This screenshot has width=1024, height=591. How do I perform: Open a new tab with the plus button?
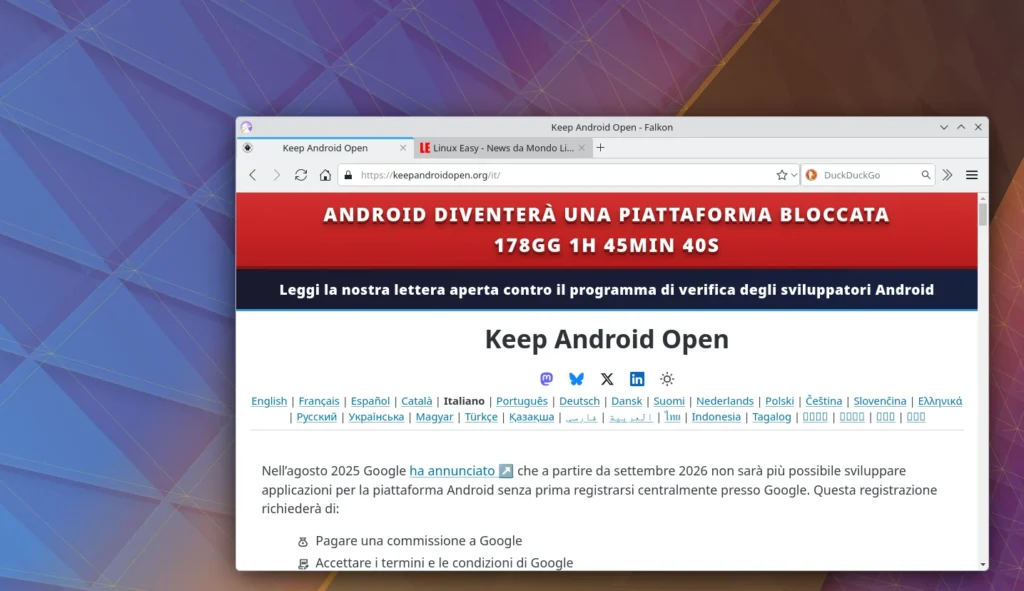(x=598, y=146)
